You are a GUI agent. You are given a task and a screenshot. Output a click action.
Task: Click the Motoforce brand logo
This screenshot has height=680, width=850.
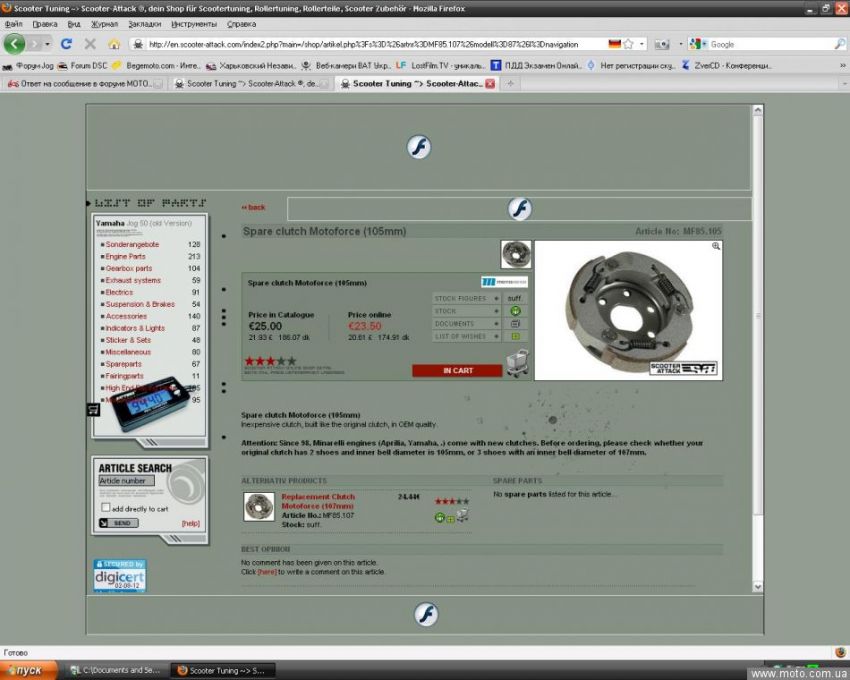tap(504, 282)
